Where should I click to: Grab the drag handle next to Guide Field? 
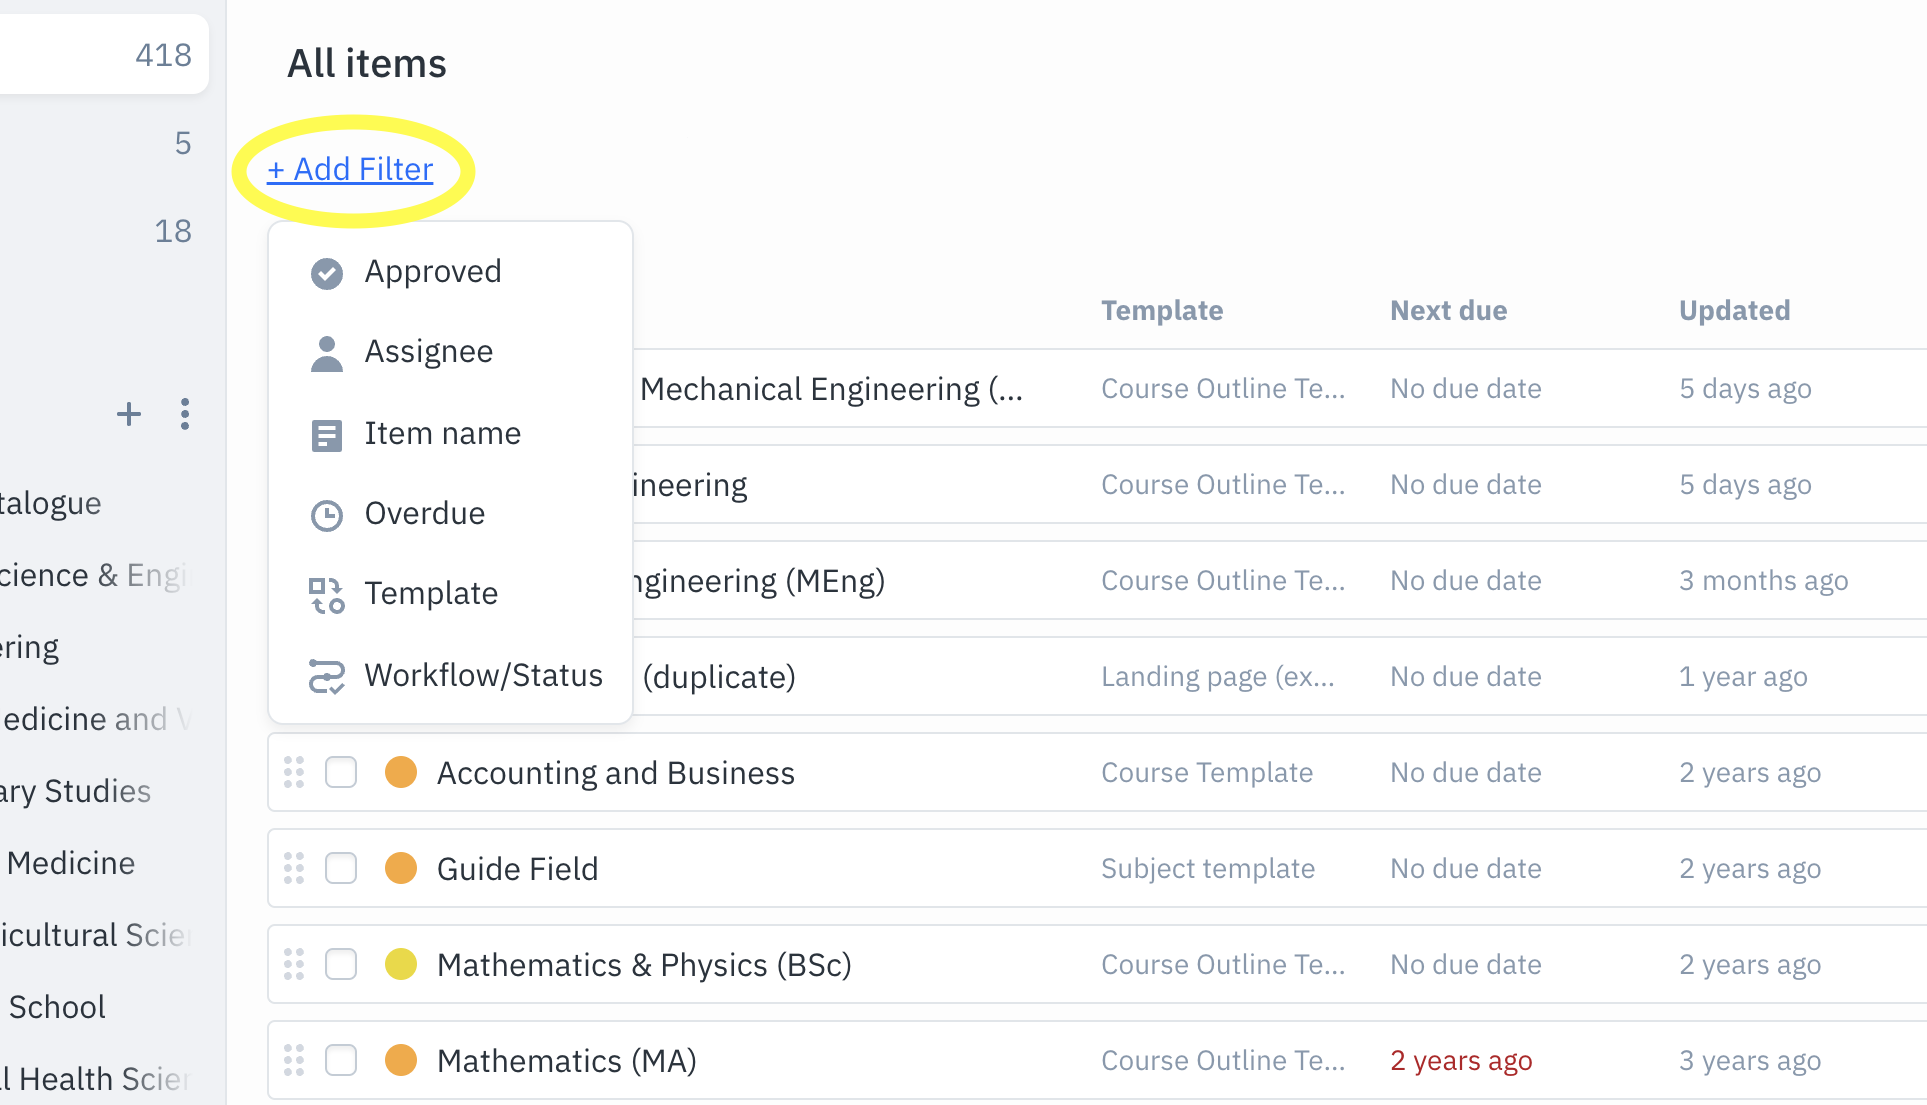click(x=293, y=868)
